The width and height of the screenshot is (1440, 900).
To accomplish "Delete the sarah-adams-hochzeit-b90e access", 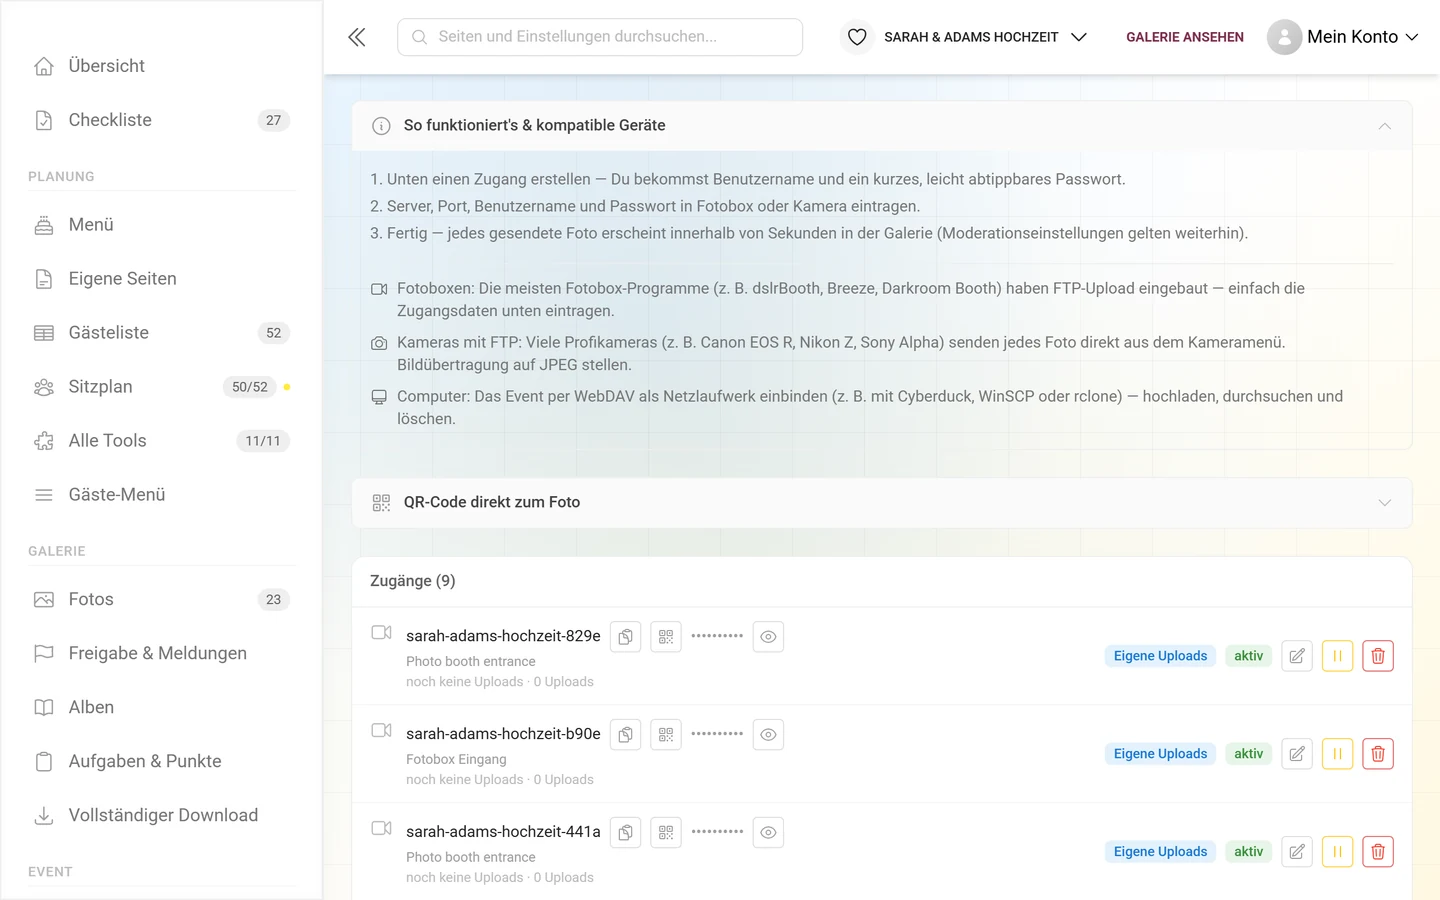I will coord(1378,754).
